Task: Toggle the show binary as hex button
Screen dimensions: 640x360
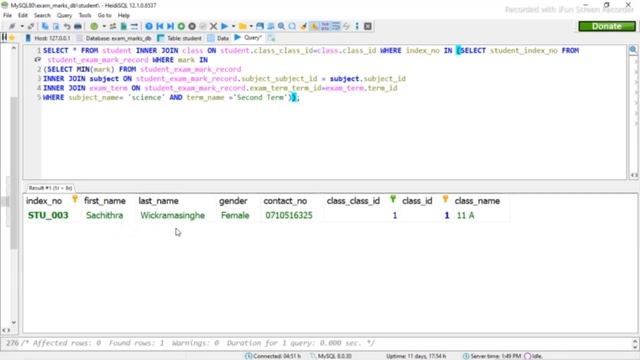Action: coord(325,26)
